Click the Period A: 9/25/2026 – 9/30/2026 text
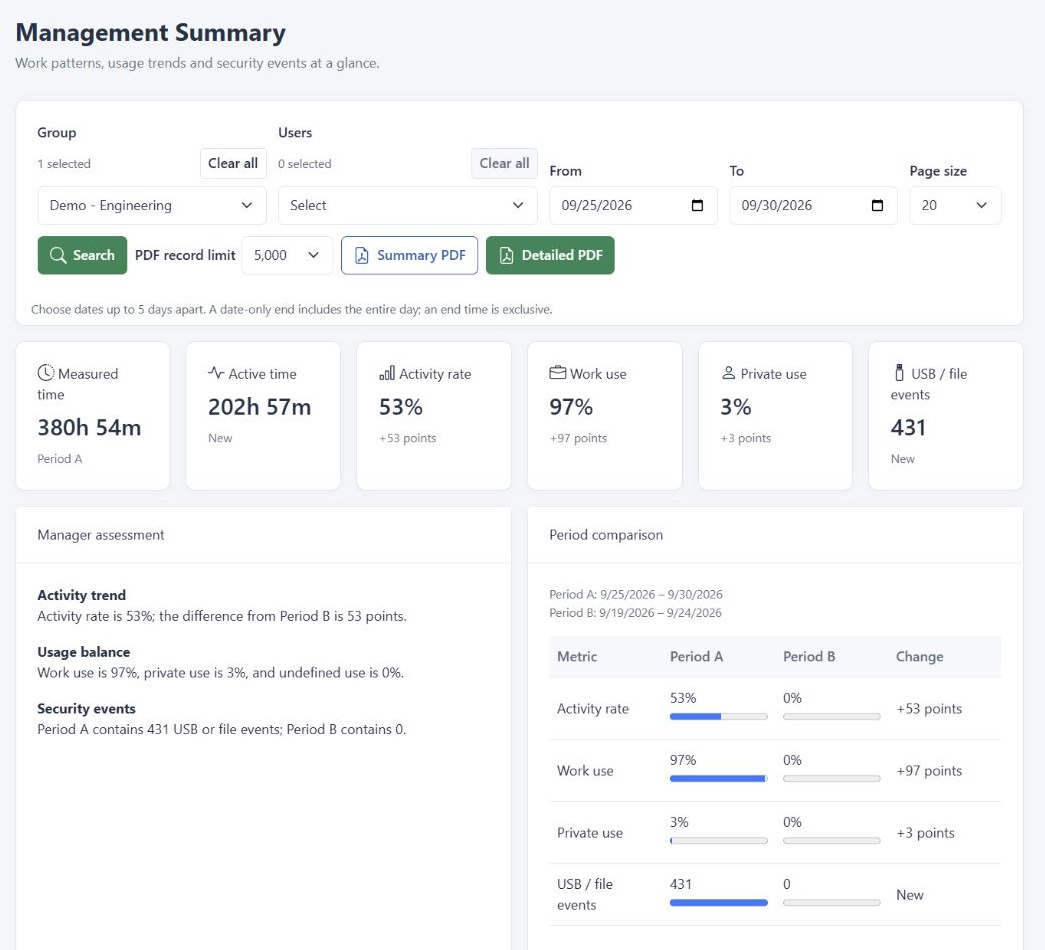 click(x=636, y=594)
